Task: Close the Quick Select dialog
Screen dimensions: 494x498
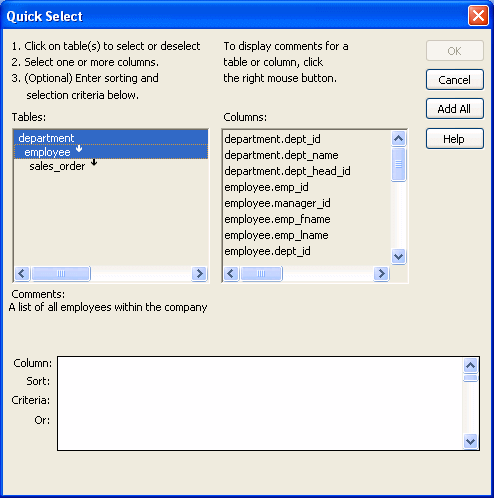Action: click(x=478, y=16)
